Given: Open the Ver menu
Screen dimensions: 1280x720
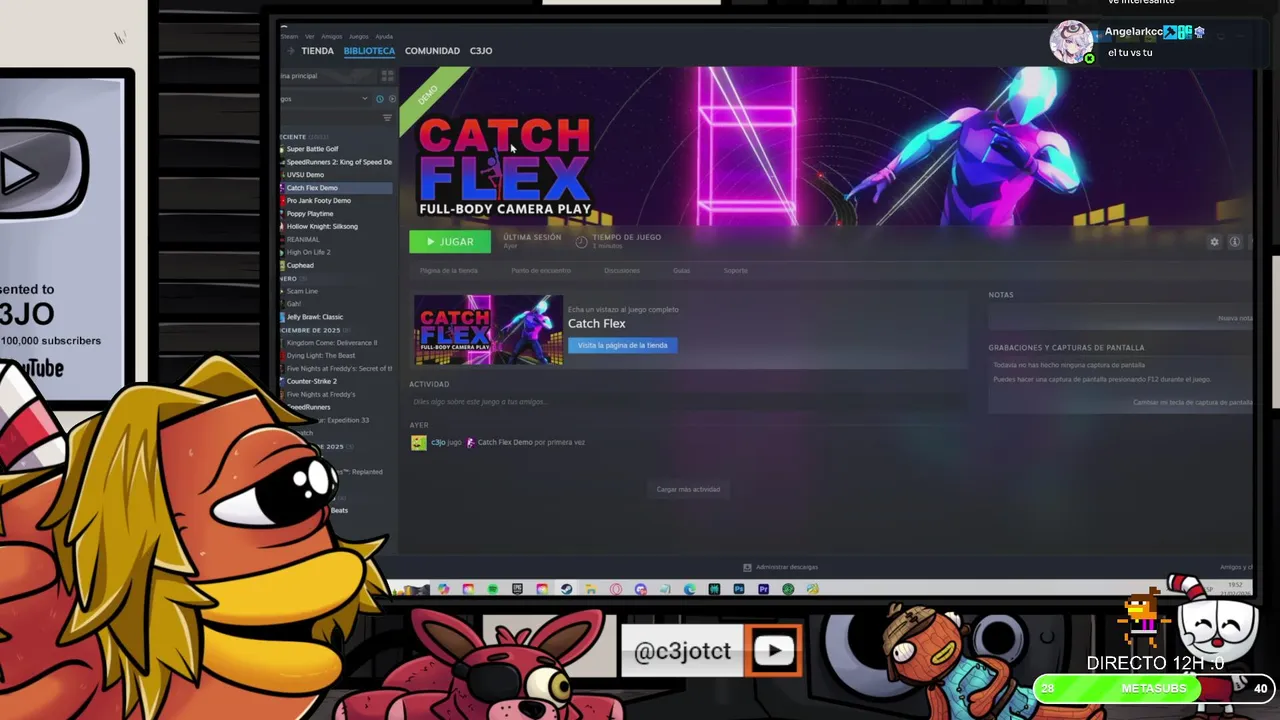Looking at the screenshot, I should pyautogui.click(x=309, y=36).
